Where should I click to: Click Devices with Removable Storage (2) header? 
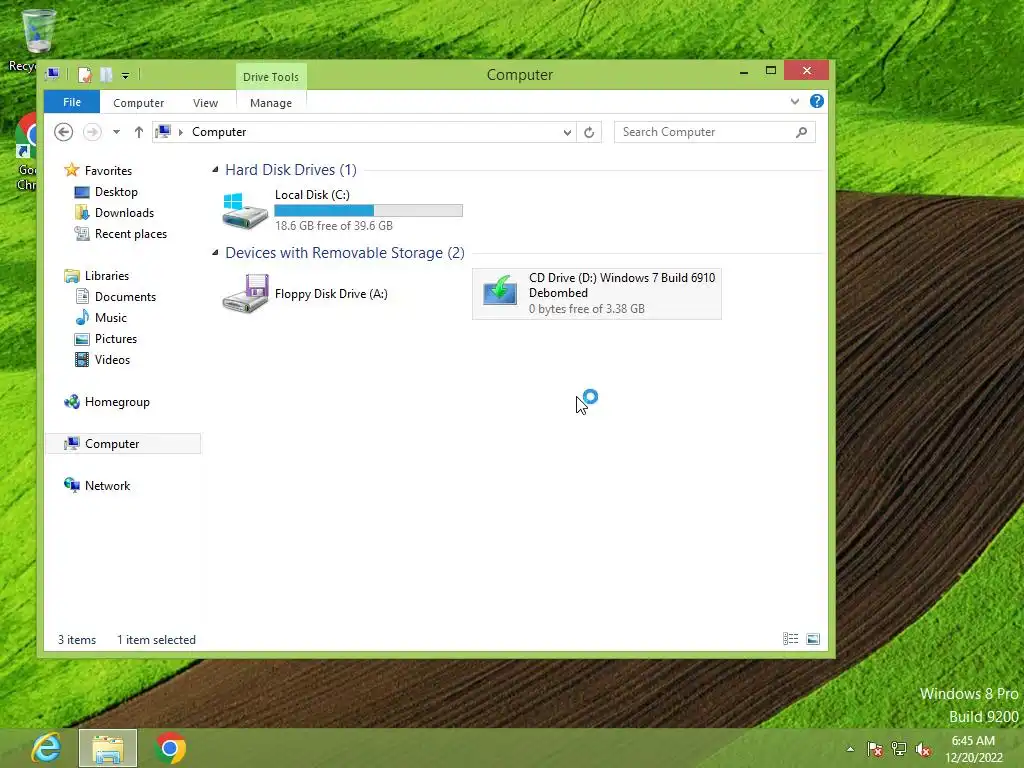coord(345,253)
